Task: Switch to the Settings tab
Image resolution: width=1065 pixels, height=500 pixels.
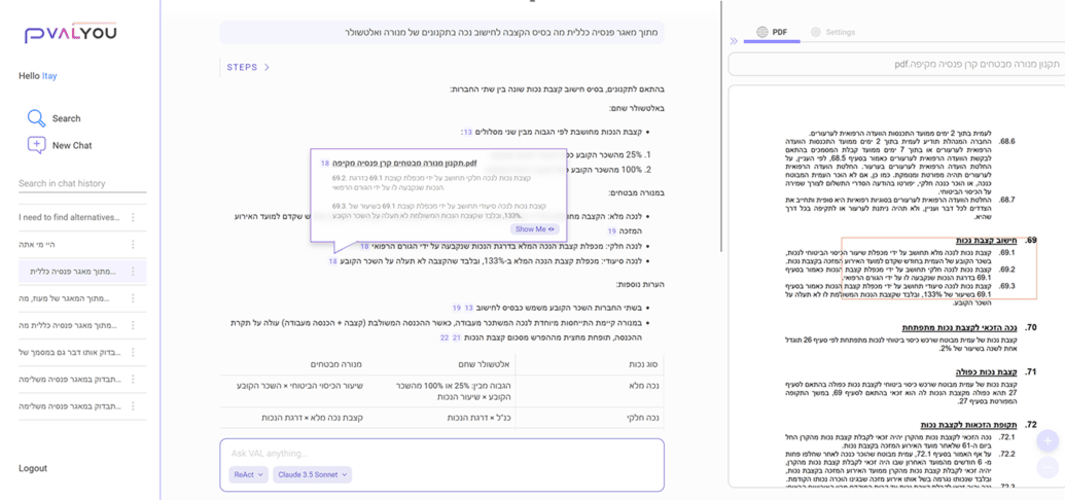Action: tap(833, 32)
